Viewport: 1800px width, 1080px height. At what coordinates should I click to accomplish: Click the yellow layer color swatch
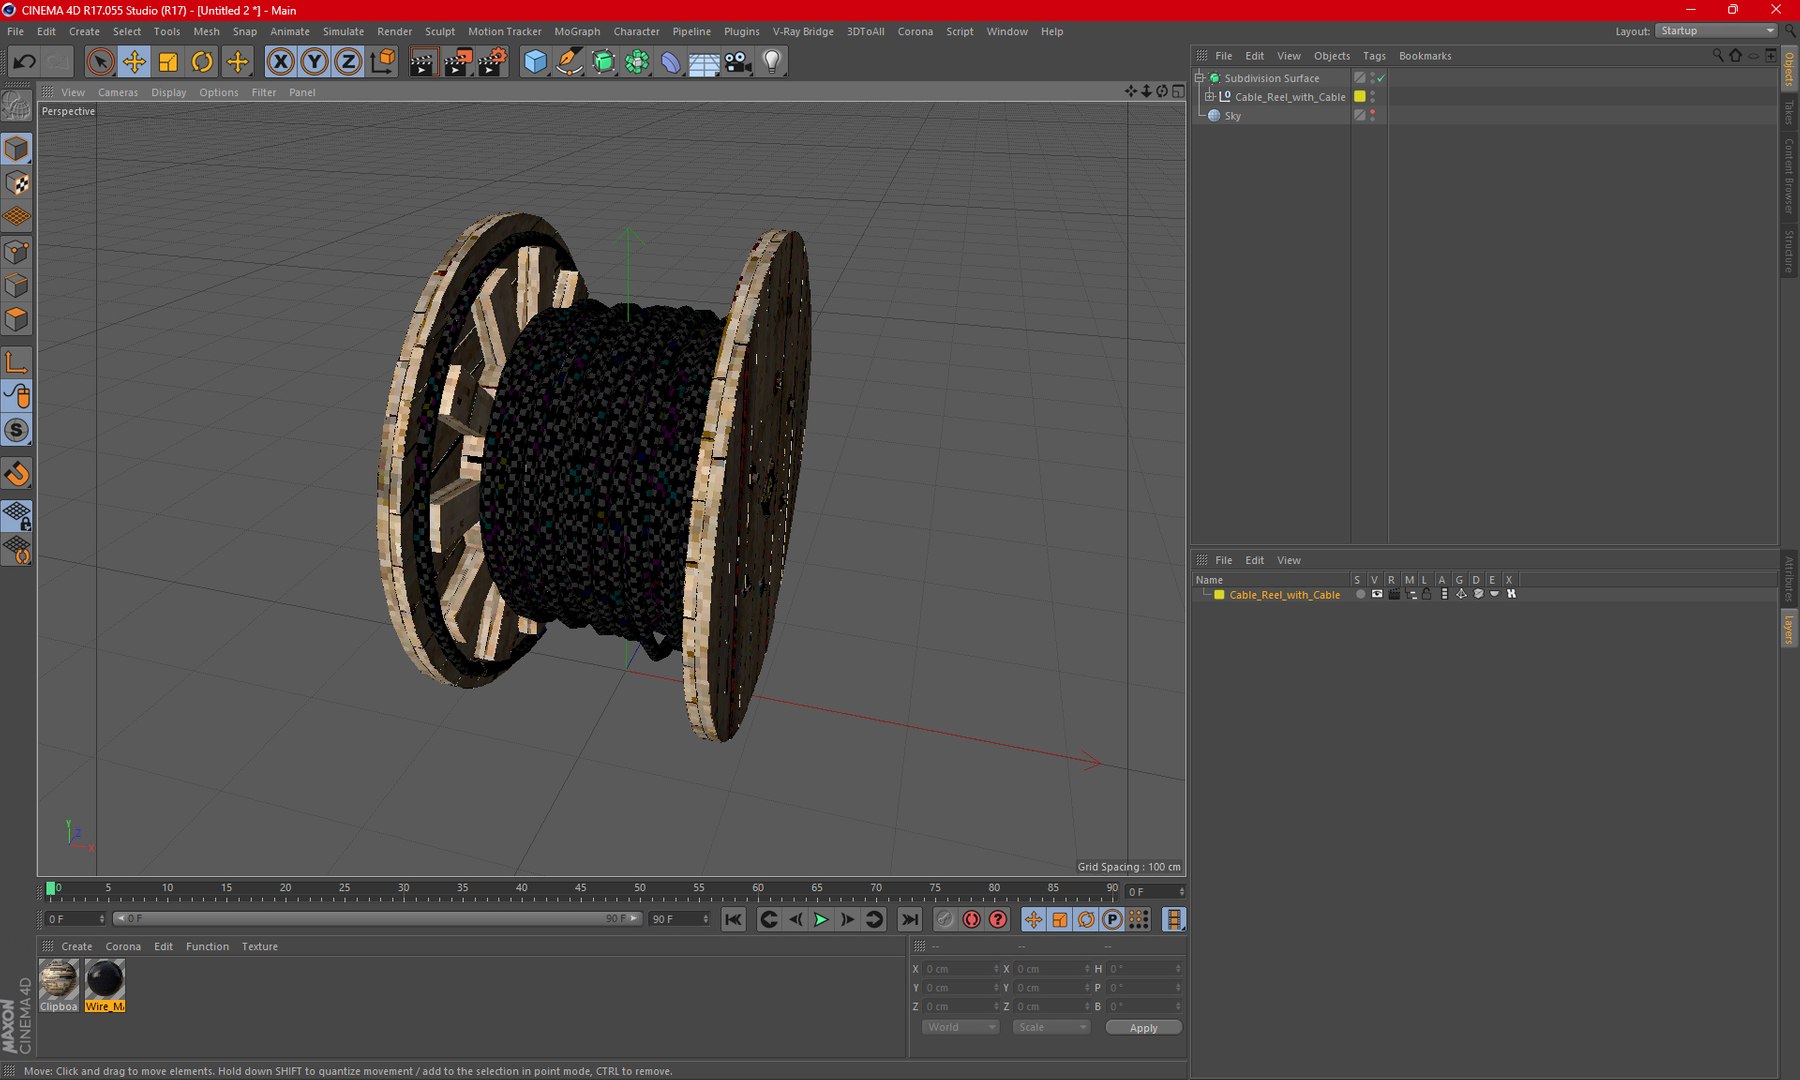tap(1219, 595)
